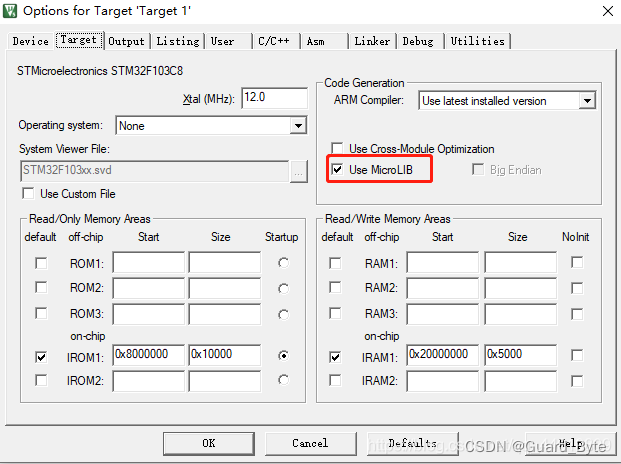Check the IROM2 default checkbox
The width and height of the screenshot is (621, 464).
point(41,380)
